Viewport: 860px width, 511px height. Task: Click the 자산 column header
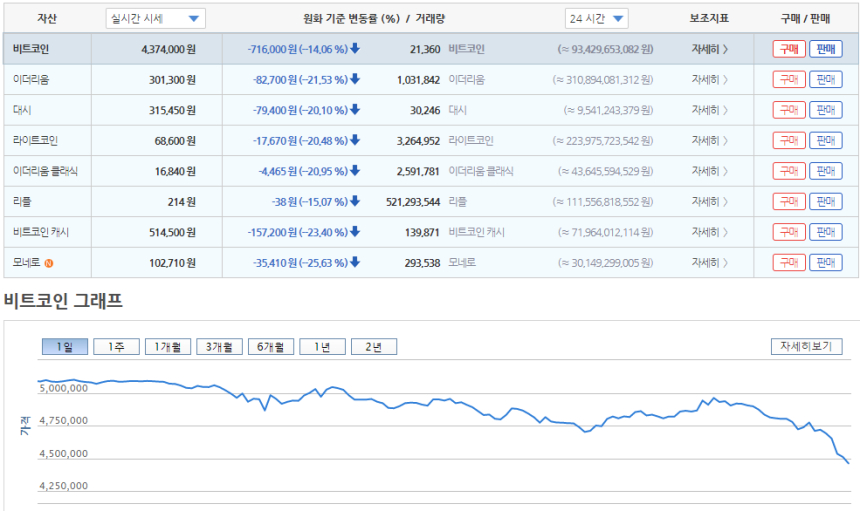(47, 19)
